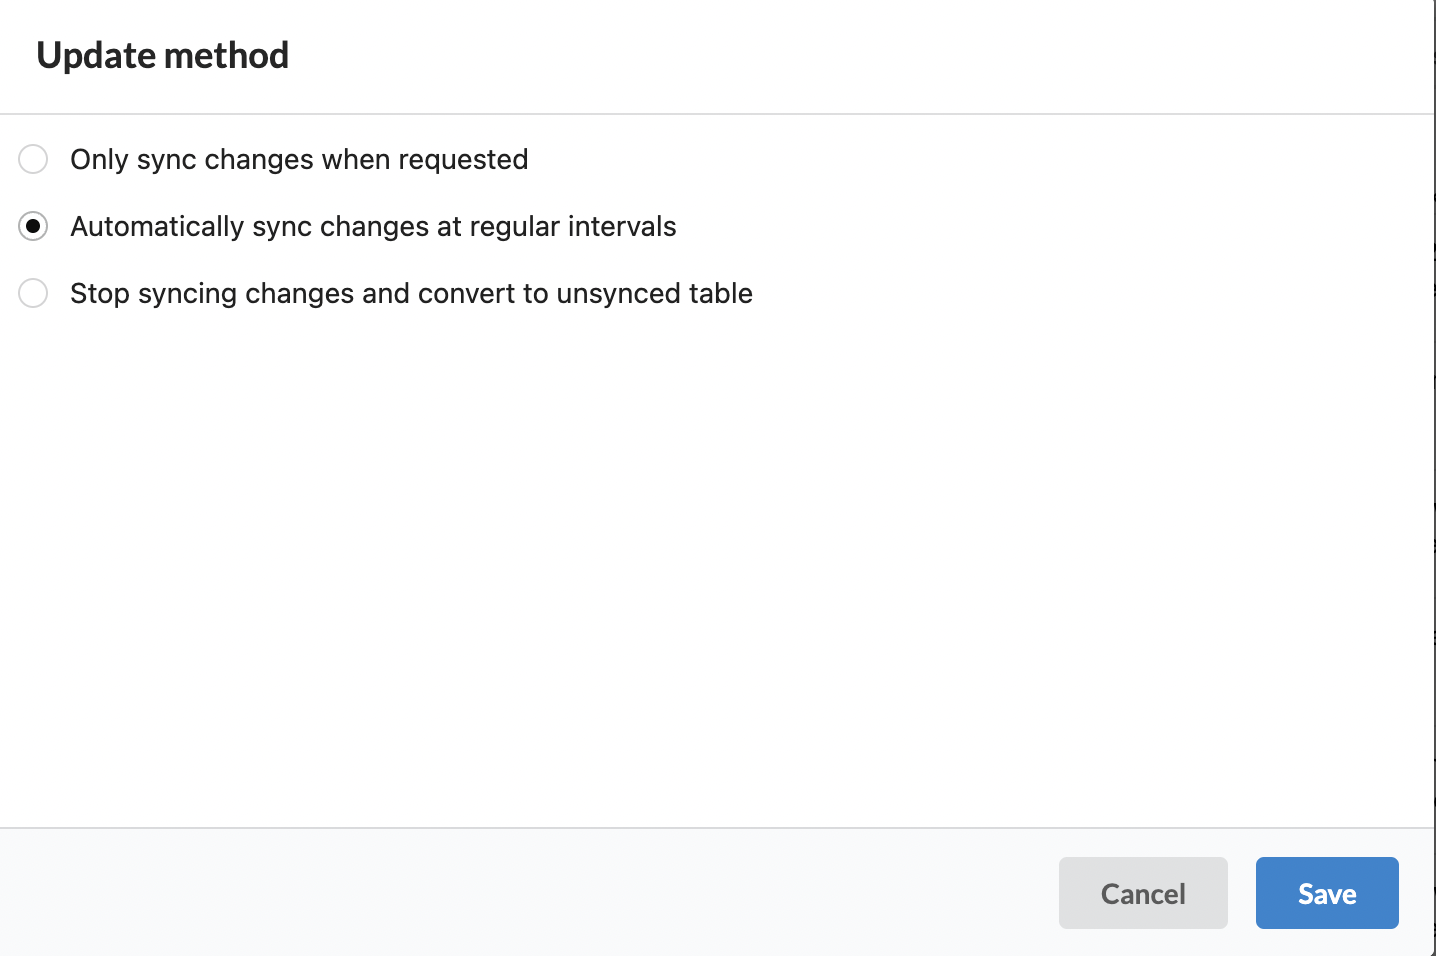This screenshot has width=1436, height=956.
Task: Choose the 'Automatically sync changes at regular intervals' radio
Action: pyautogui.click(x=33, y=226)
